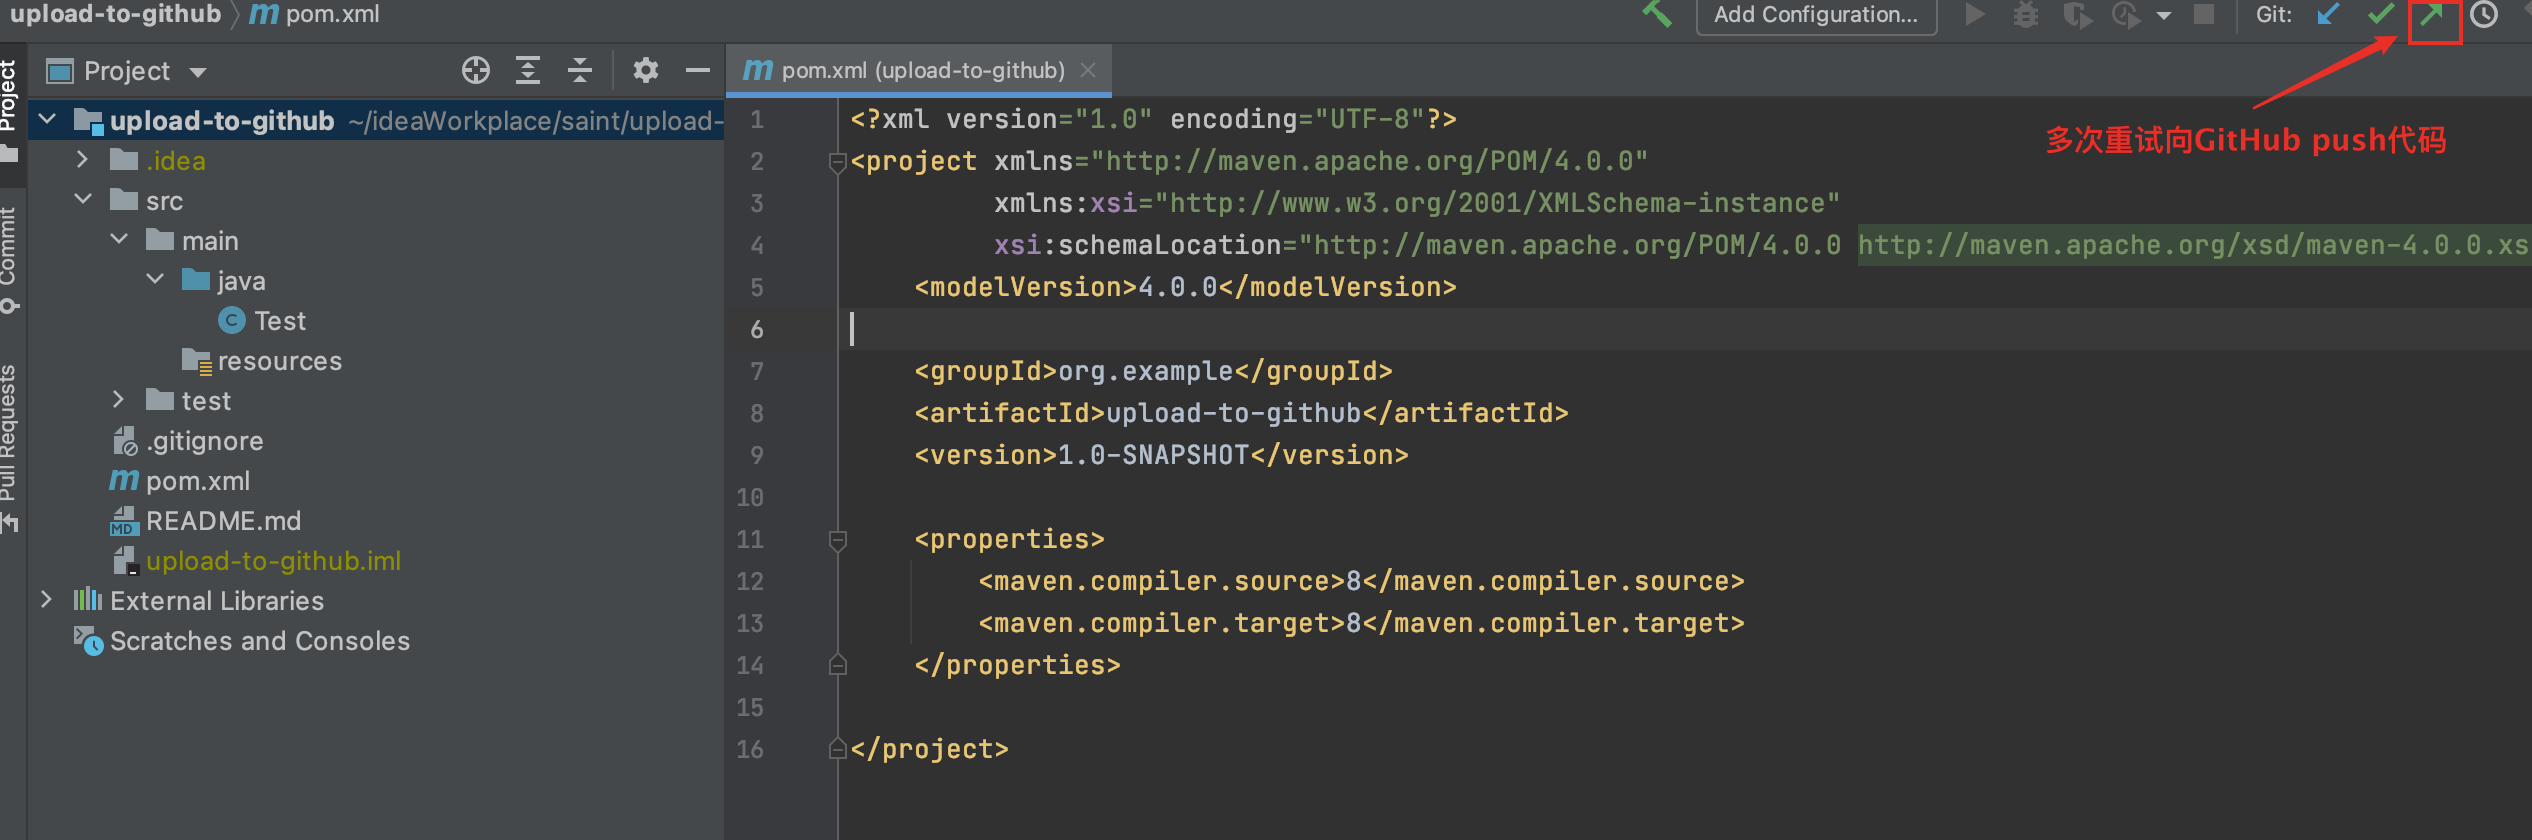
Task: Select Scratches and Consoles node
Action: point(242,641)
